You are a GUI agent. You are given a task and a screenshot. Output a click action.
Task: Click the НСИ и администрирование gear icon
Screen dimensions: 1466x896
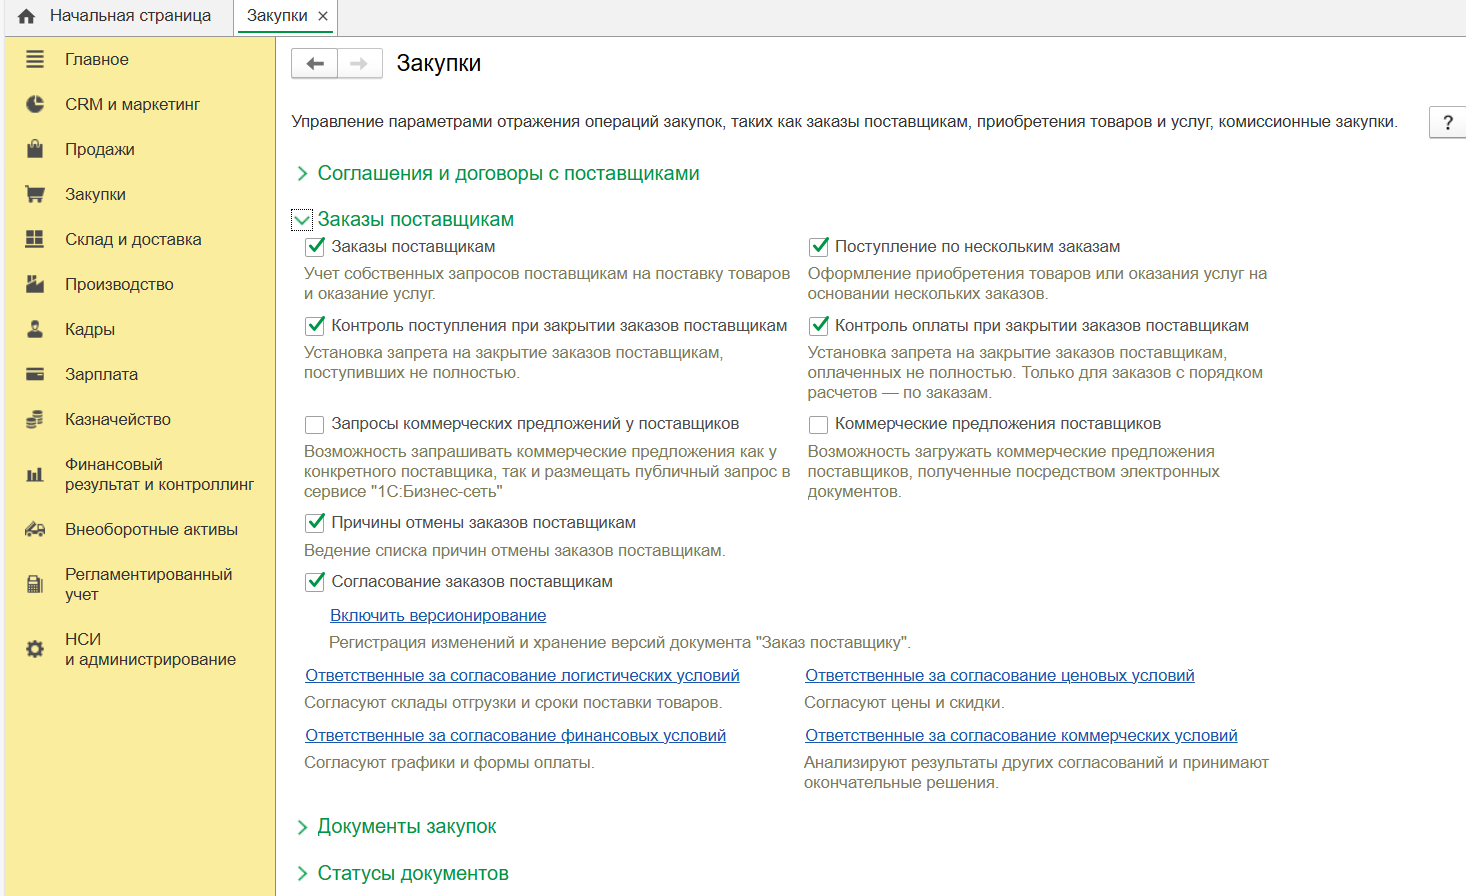point(35,649)
